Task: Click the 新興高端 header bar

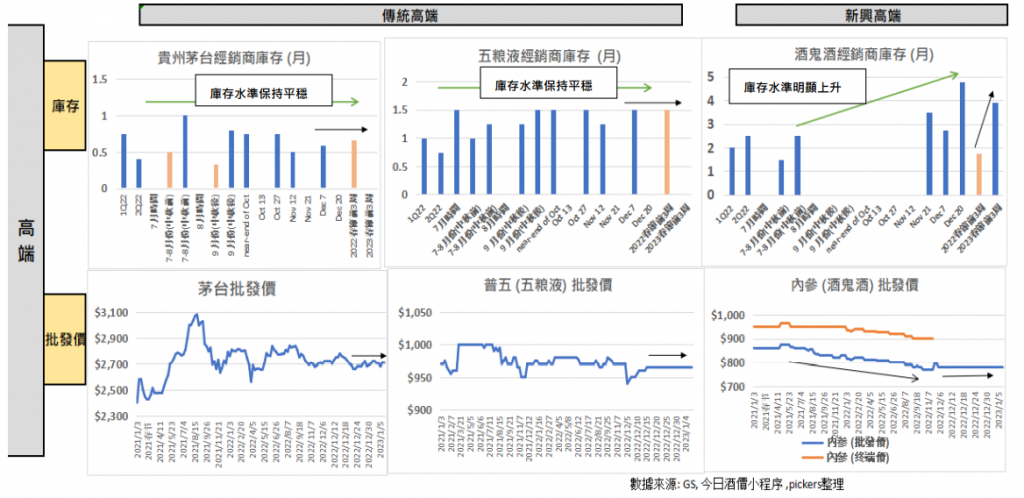Action: [874, 15]
